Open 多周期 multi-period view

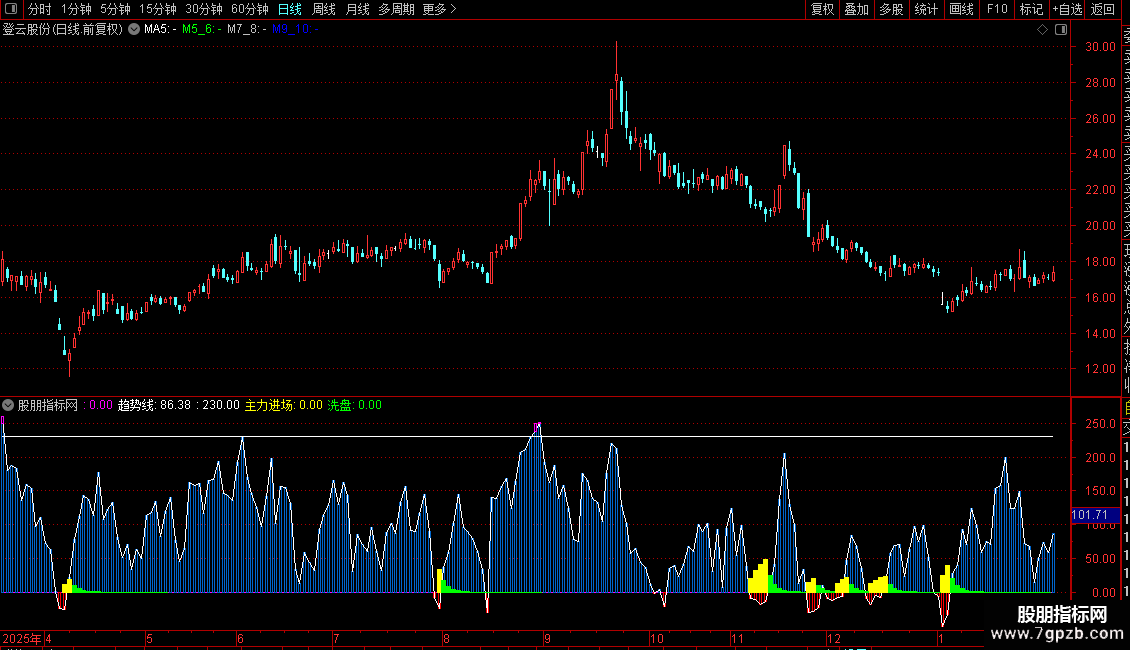396,9
